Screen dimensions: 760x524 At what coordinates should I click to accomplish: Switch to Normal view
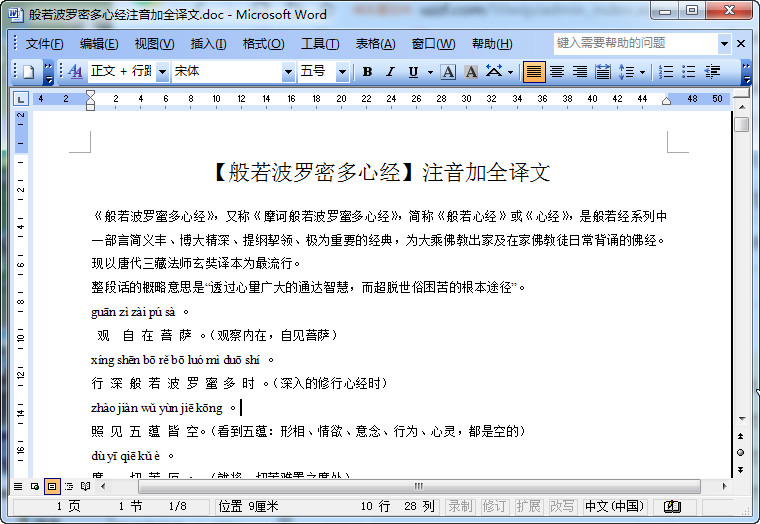pos(18,486)
